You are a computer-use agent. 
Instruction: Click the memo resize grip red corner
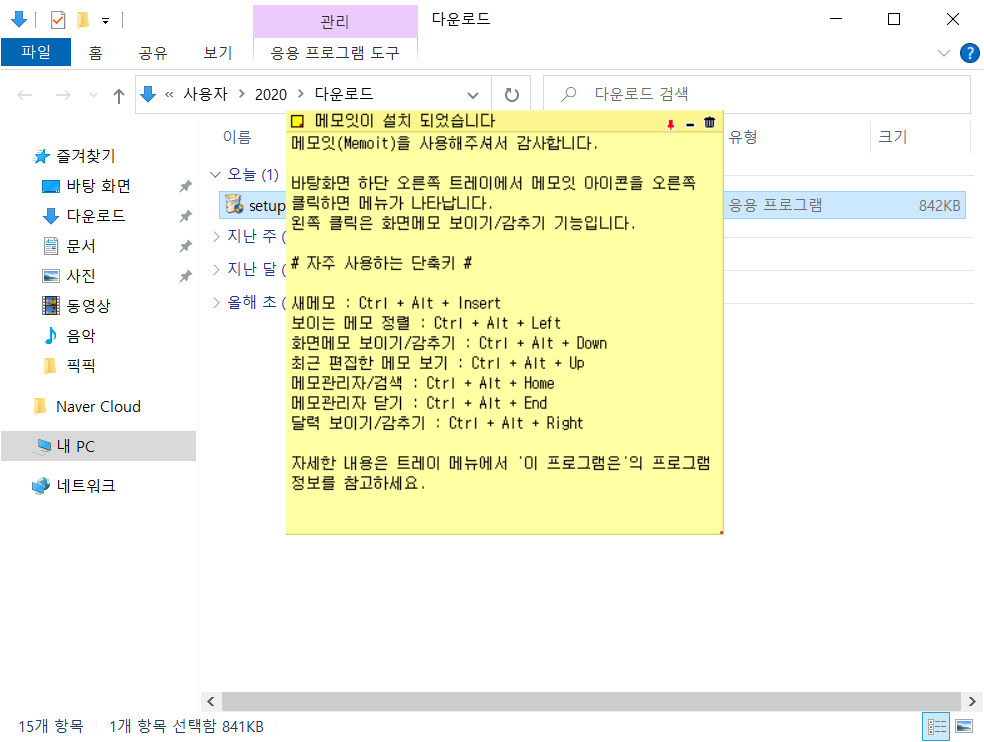click(x=721, y=532)
